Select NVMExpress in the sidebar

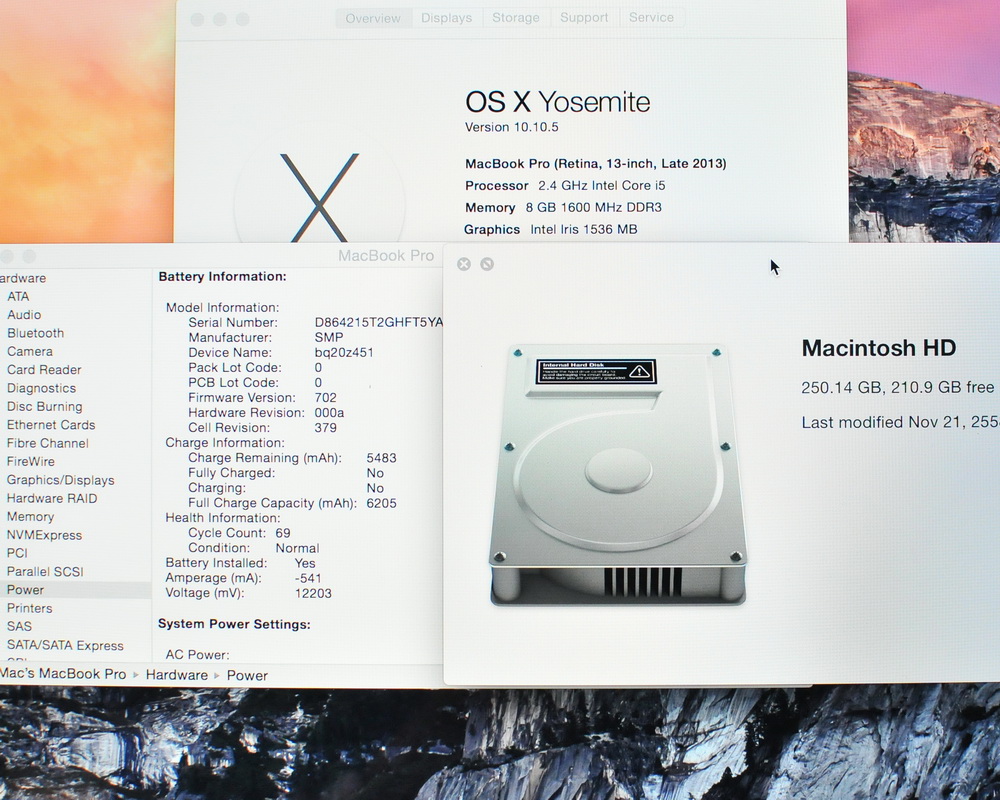coord(45,535)
